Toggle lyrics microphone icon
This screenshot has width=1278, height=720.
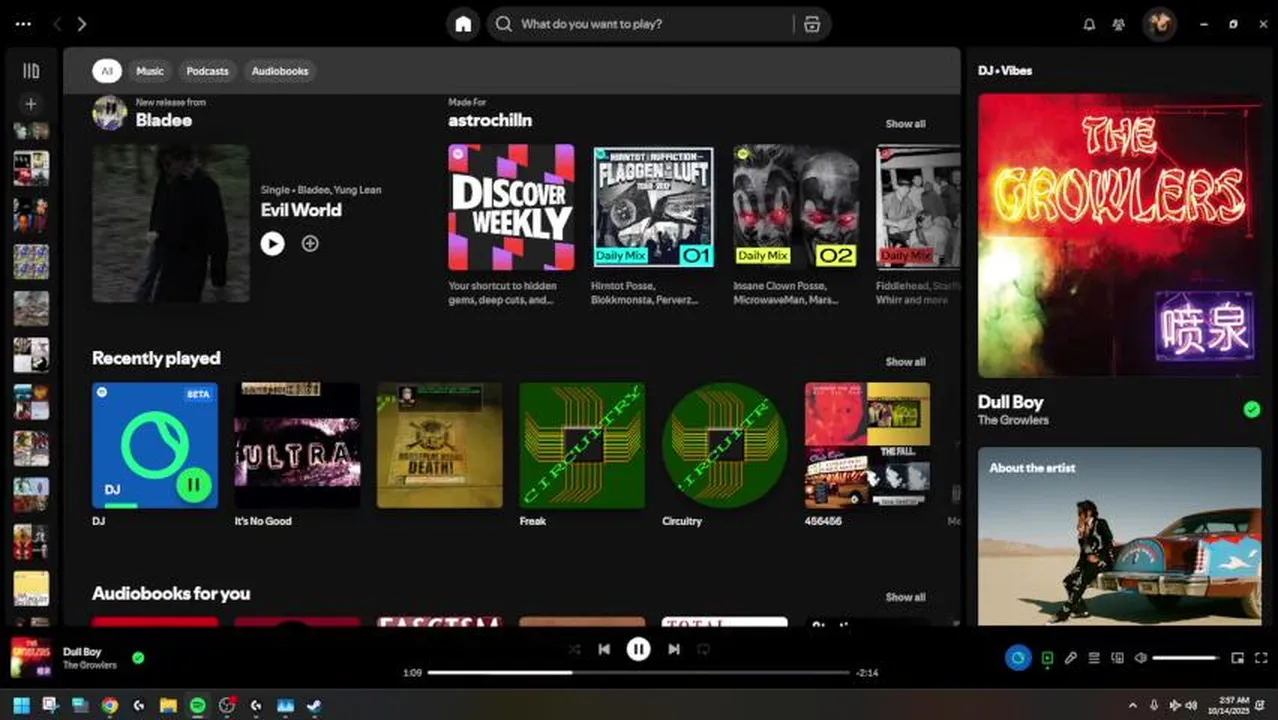click(x=1071, y=658)
